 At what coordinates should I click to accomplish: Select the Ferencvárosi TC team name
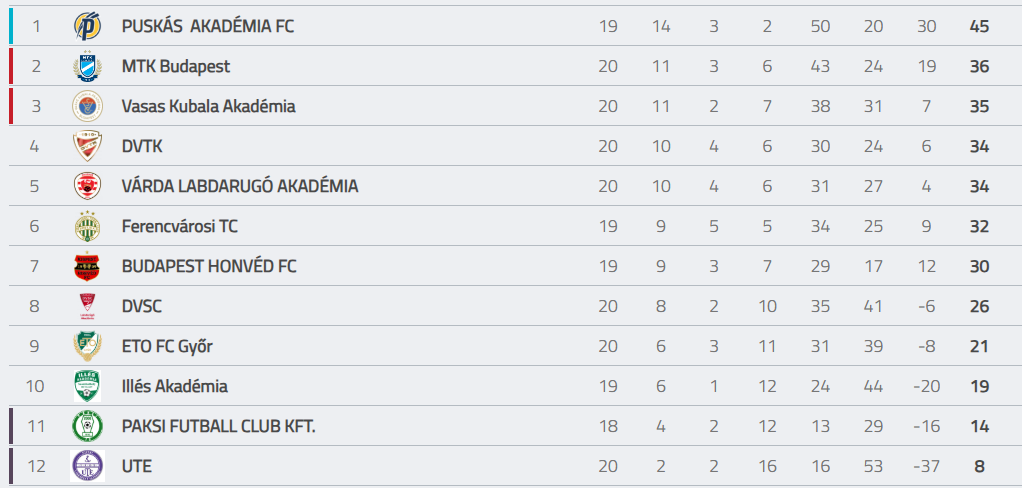180,226
